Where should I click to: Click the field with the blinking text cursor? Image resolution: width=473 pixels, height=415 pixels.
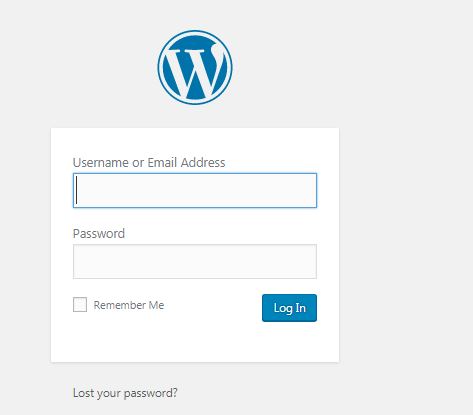[195, 190]
